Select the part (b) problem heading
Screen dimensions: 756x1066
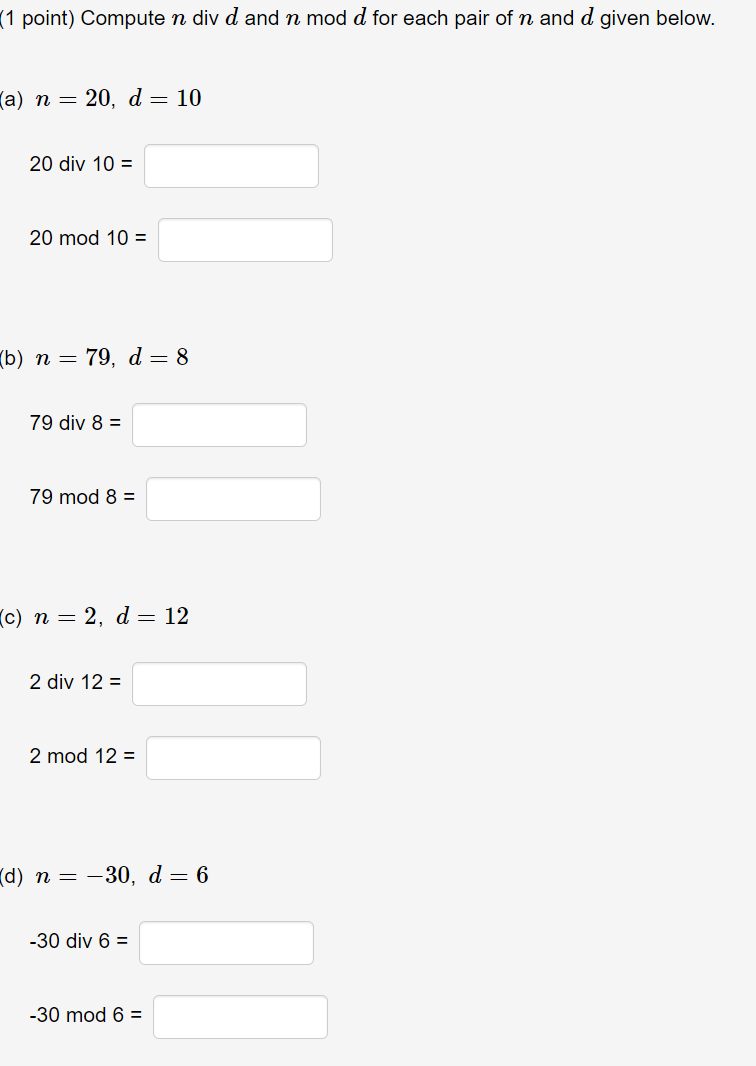[x=95, y=357]
